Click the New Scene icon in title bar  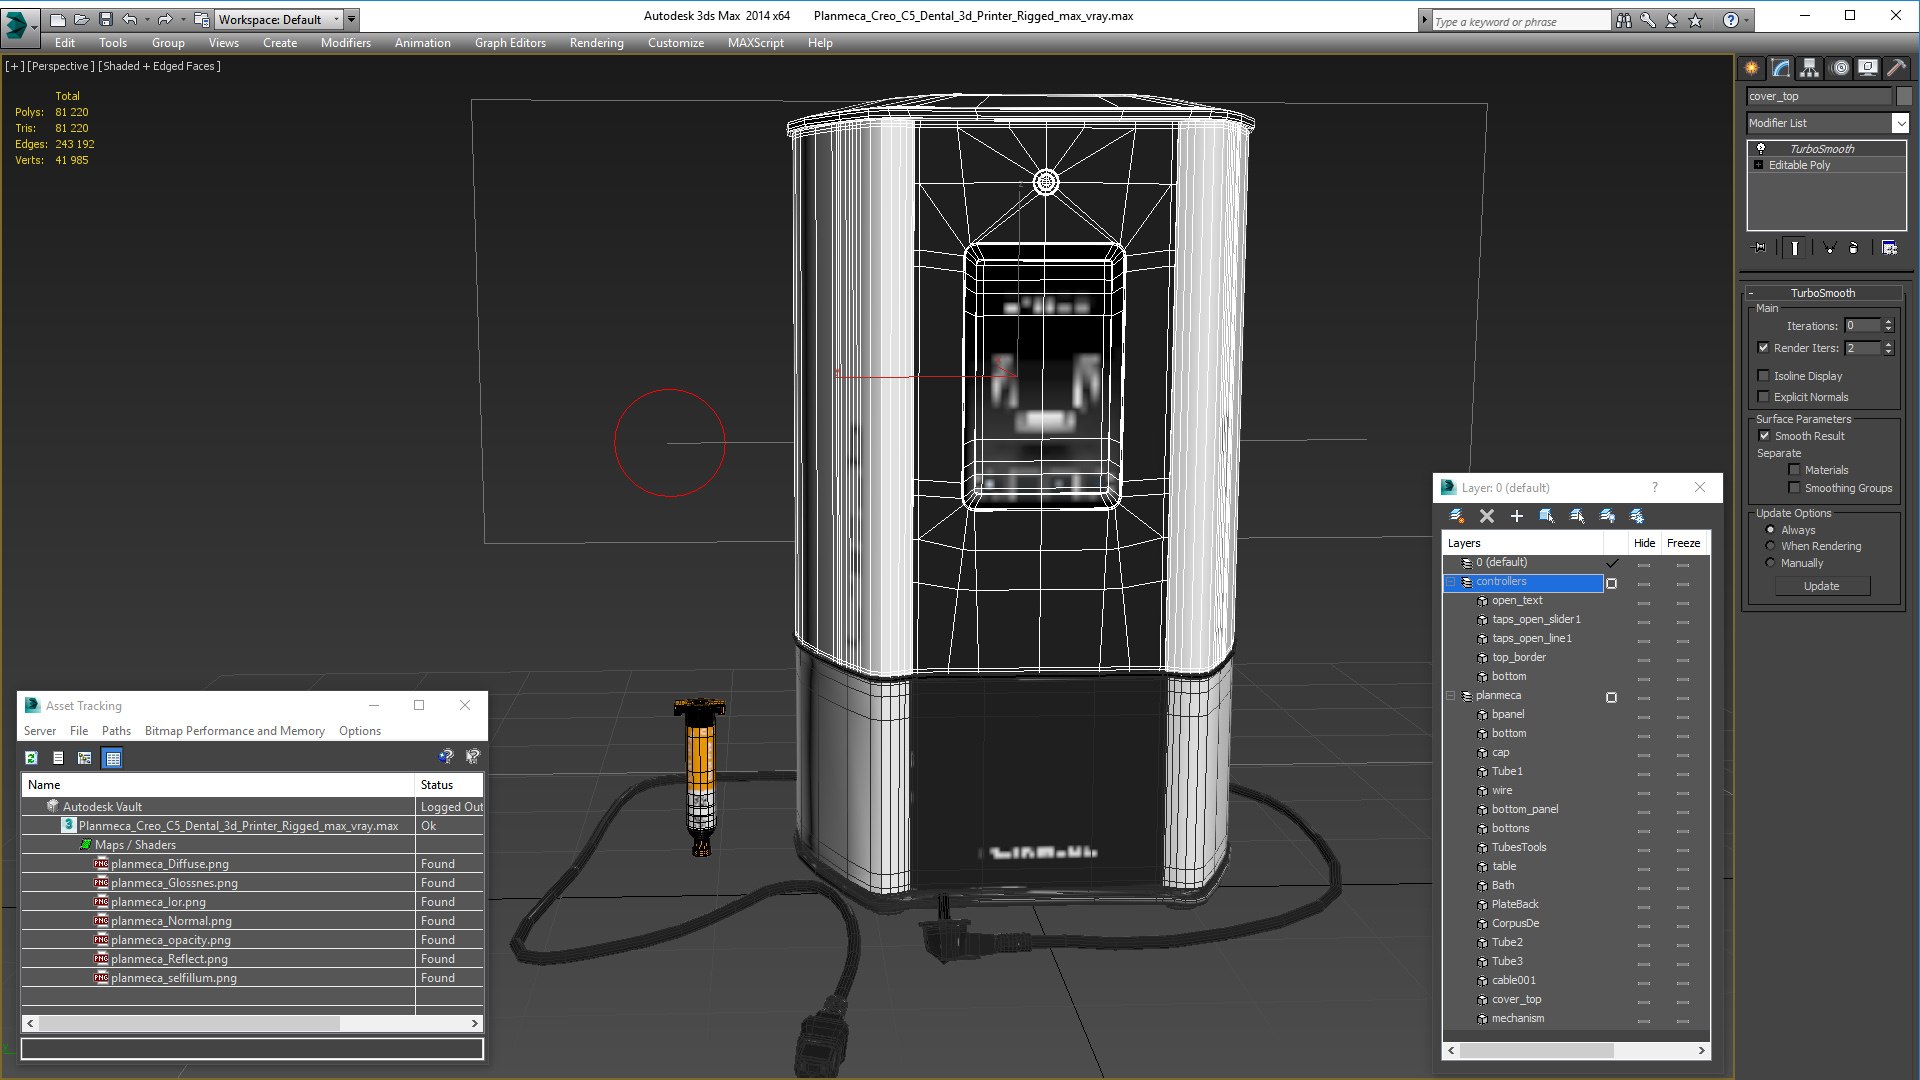tap(57, 19)
